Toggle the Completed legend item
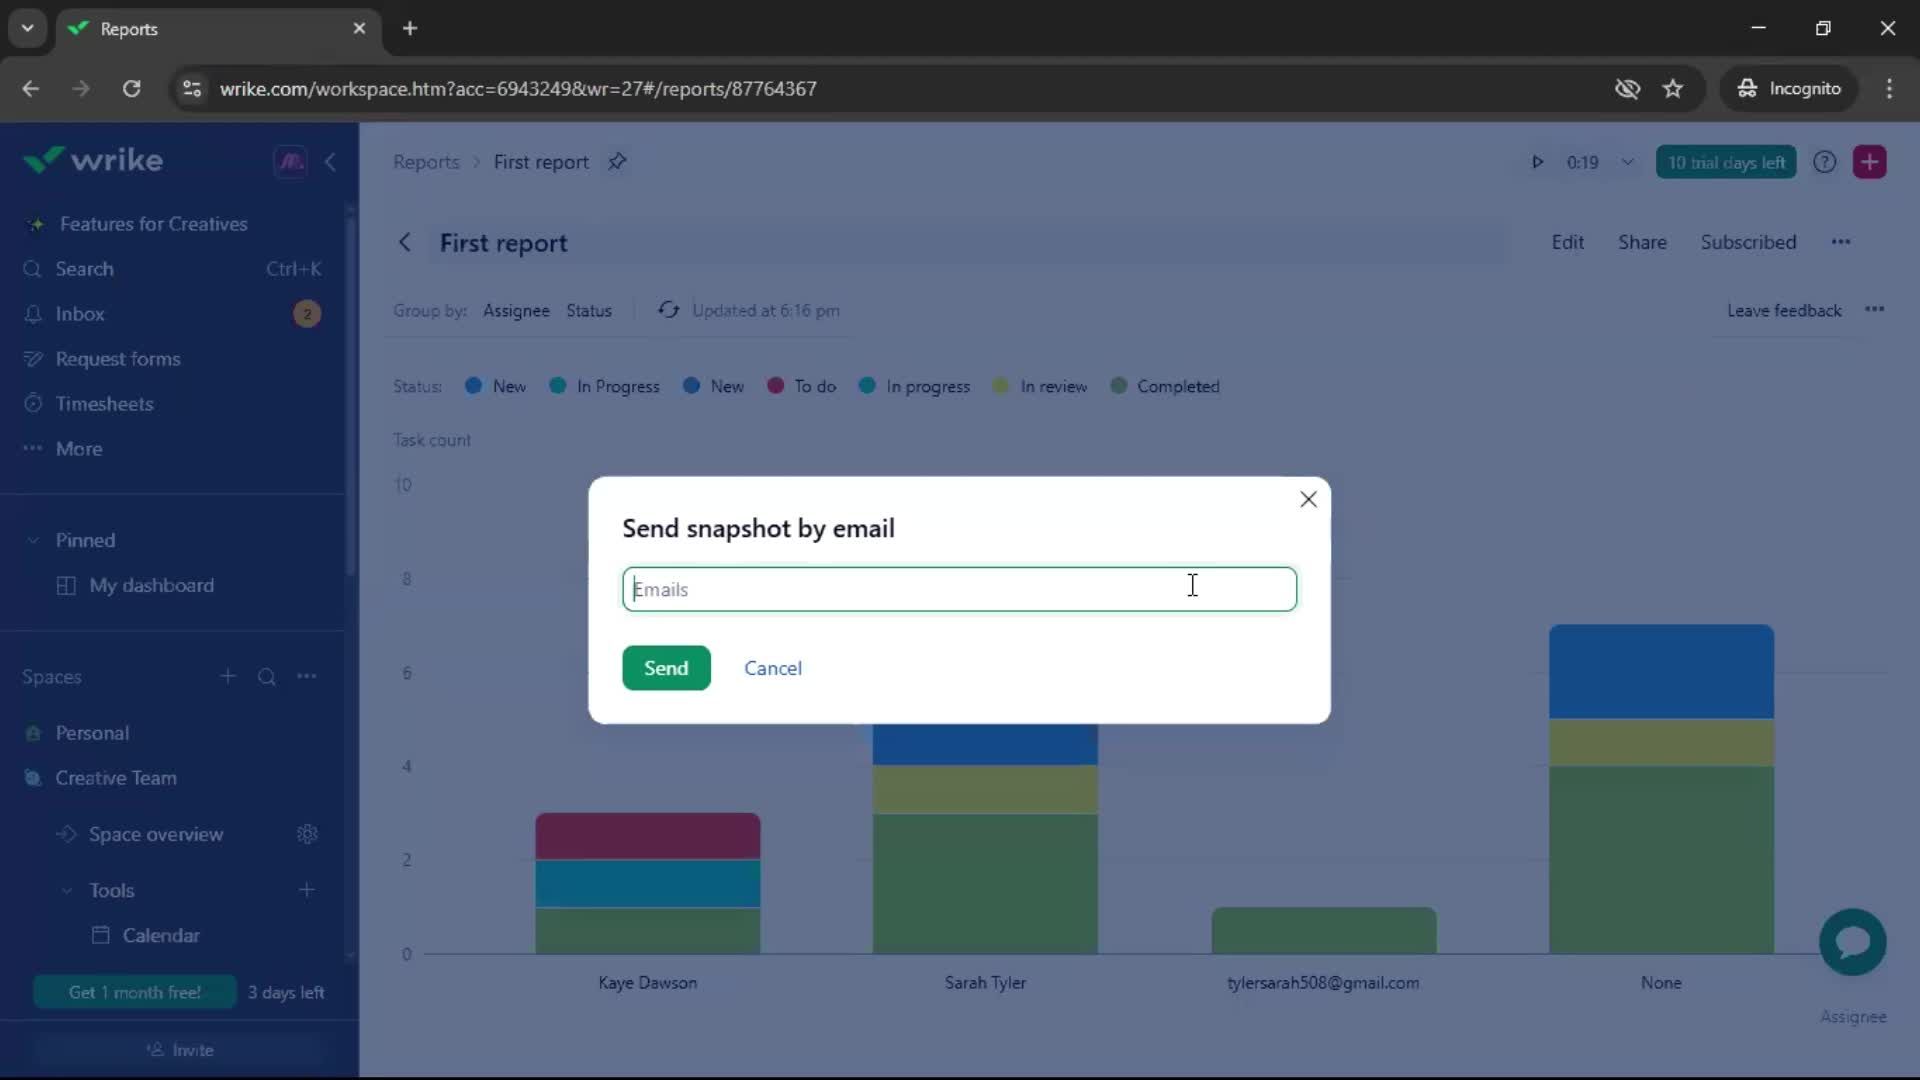 tap(1165, 386)
